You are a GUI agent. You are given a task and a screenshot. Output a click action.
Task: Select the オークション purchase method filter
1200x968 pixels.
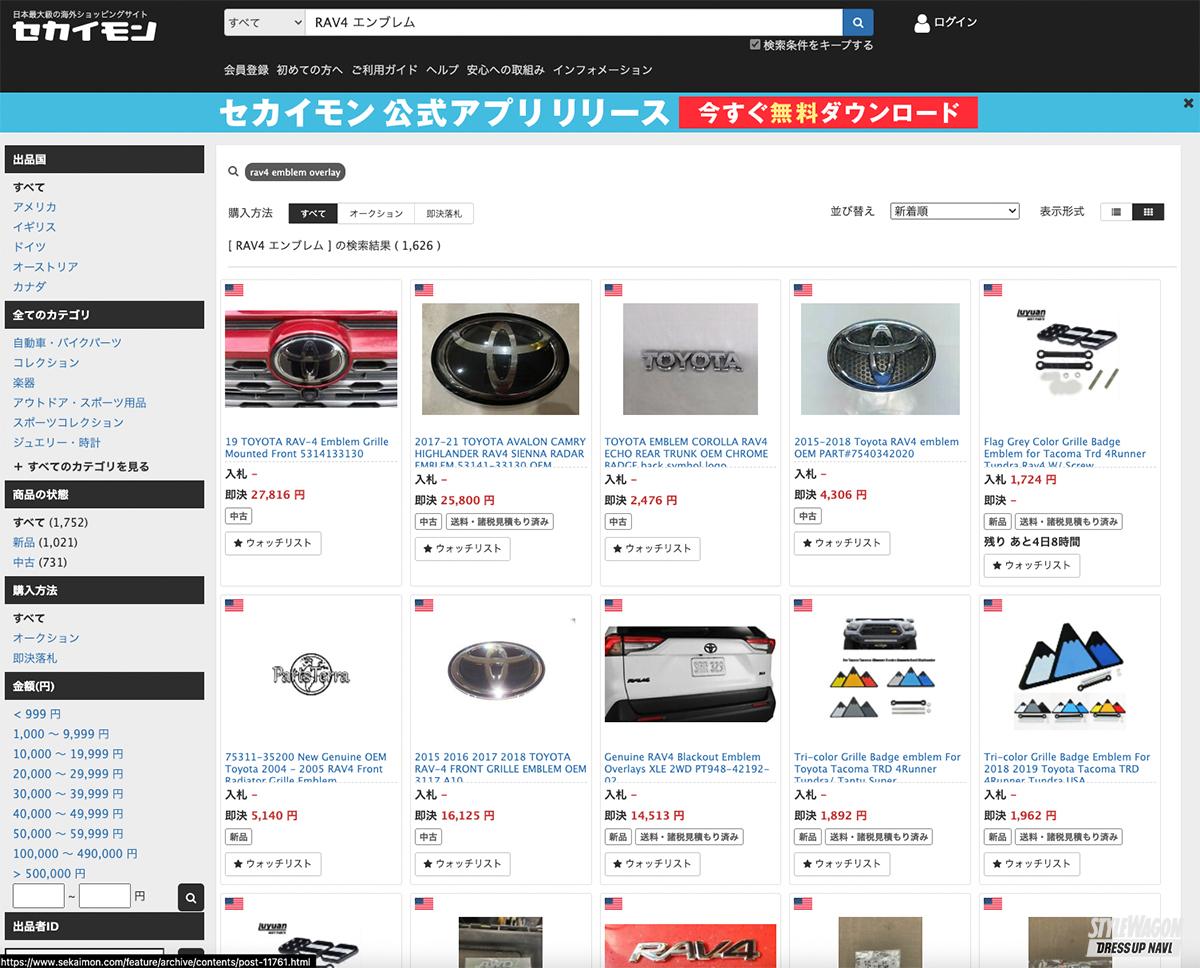pyautogui.click(x=376, y=214)
